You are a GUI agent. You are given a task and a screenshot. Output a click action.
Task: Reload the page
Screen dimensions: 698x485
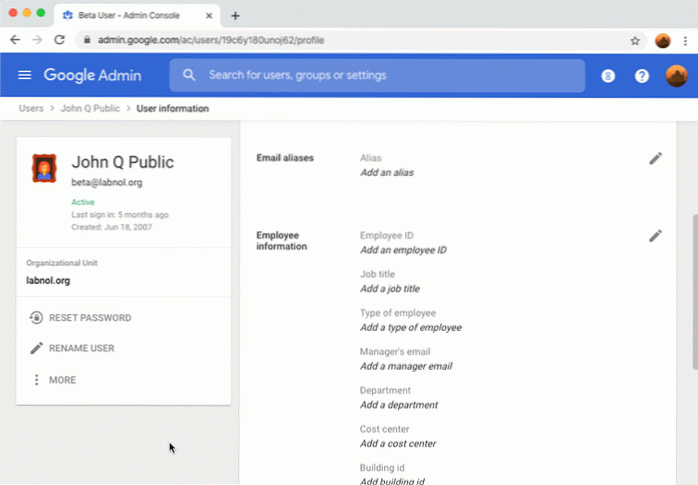[x=60, y=40]
